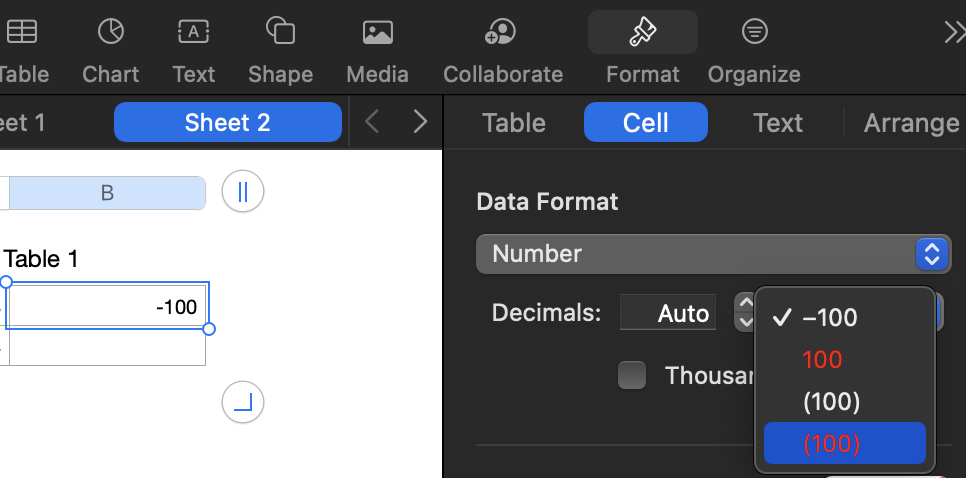The height and width of the screenshot is (478, 966).
Task: Select the Sheet 2 tab
Action: tap(227, 123)
